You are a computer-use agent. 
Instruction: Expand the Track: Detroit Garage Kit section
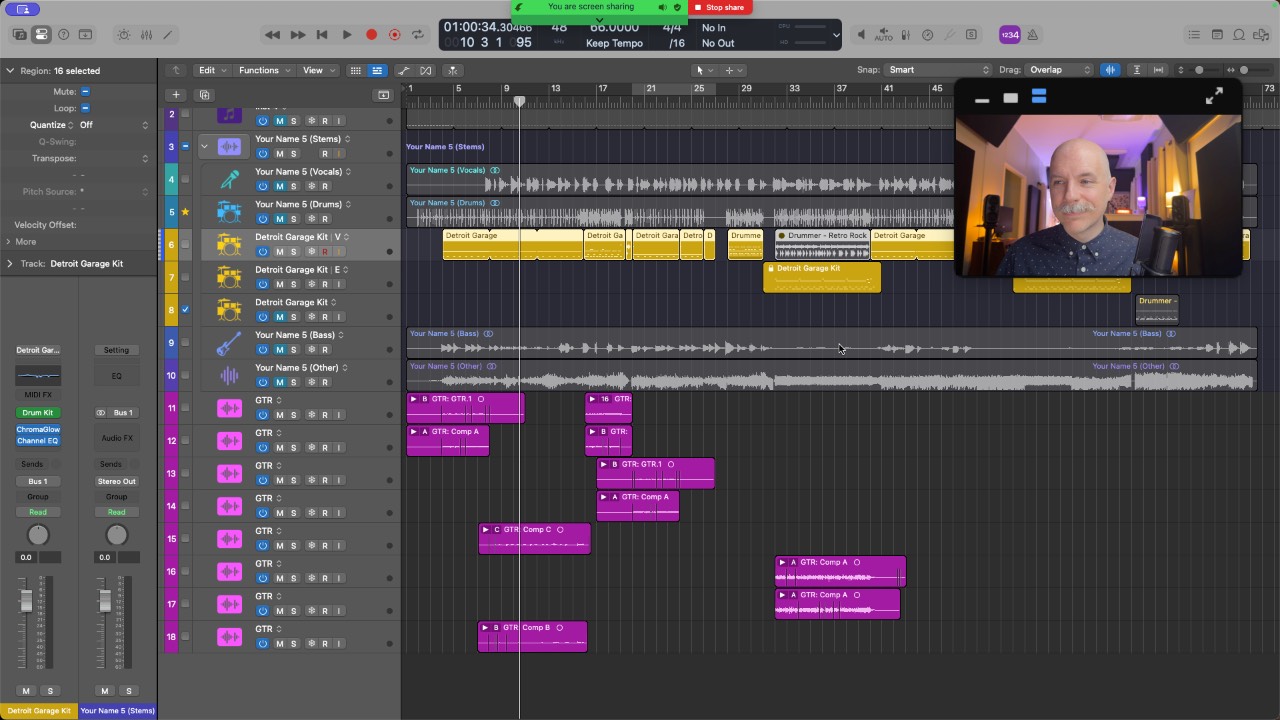(10, 264)
